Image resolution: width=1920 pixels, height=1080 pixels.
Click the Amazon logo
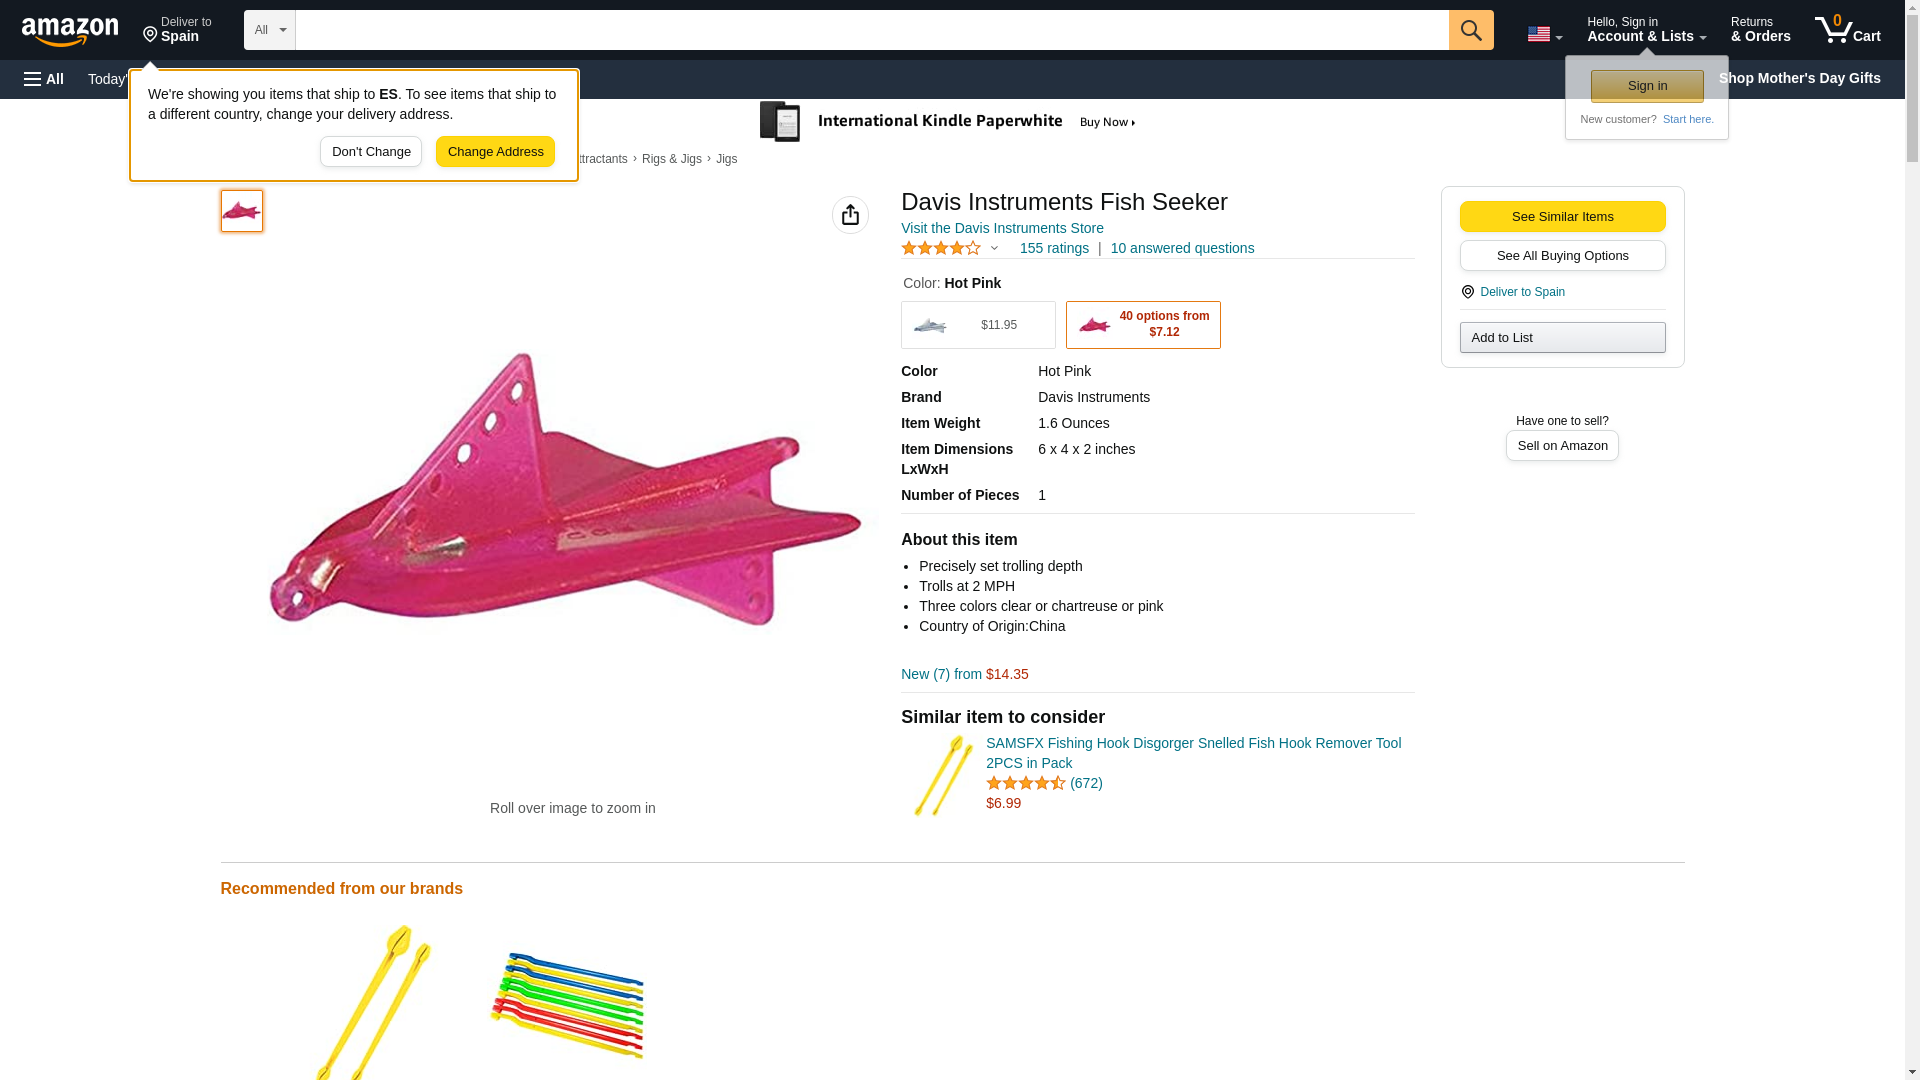[70, 31]
